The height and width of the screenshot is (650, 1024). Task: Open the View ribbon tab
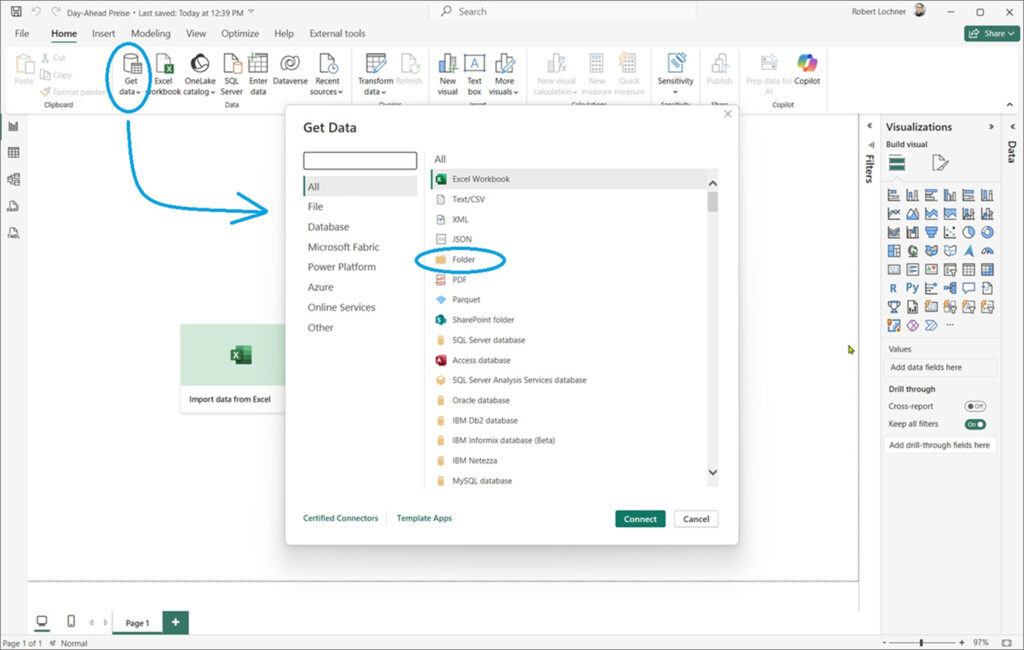tap(196, 33)
